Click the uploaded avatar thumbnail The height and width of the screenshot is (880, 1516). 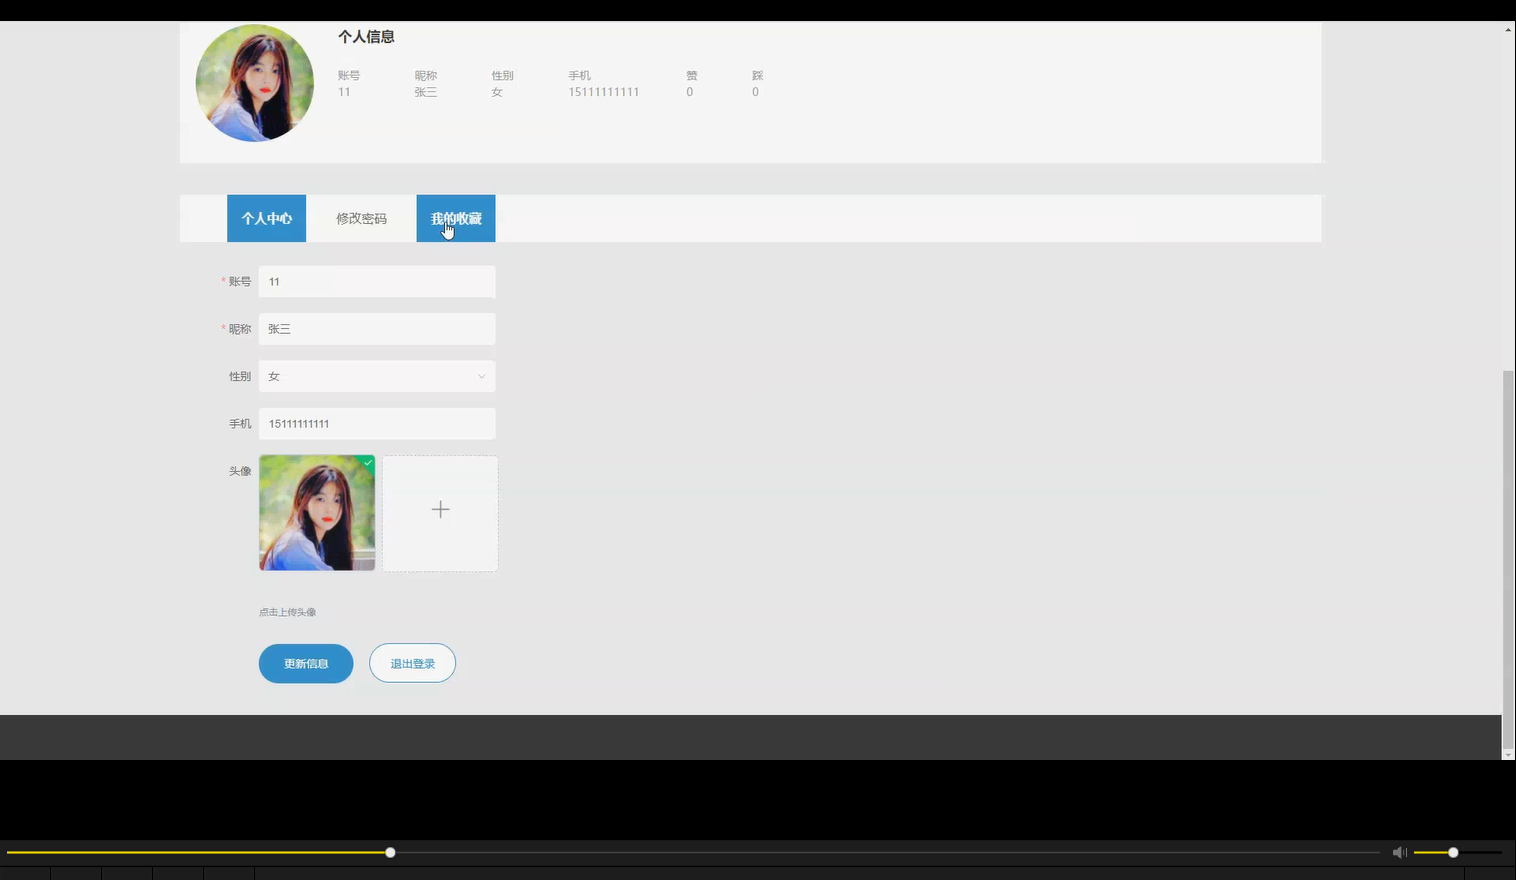click(316, 513)
